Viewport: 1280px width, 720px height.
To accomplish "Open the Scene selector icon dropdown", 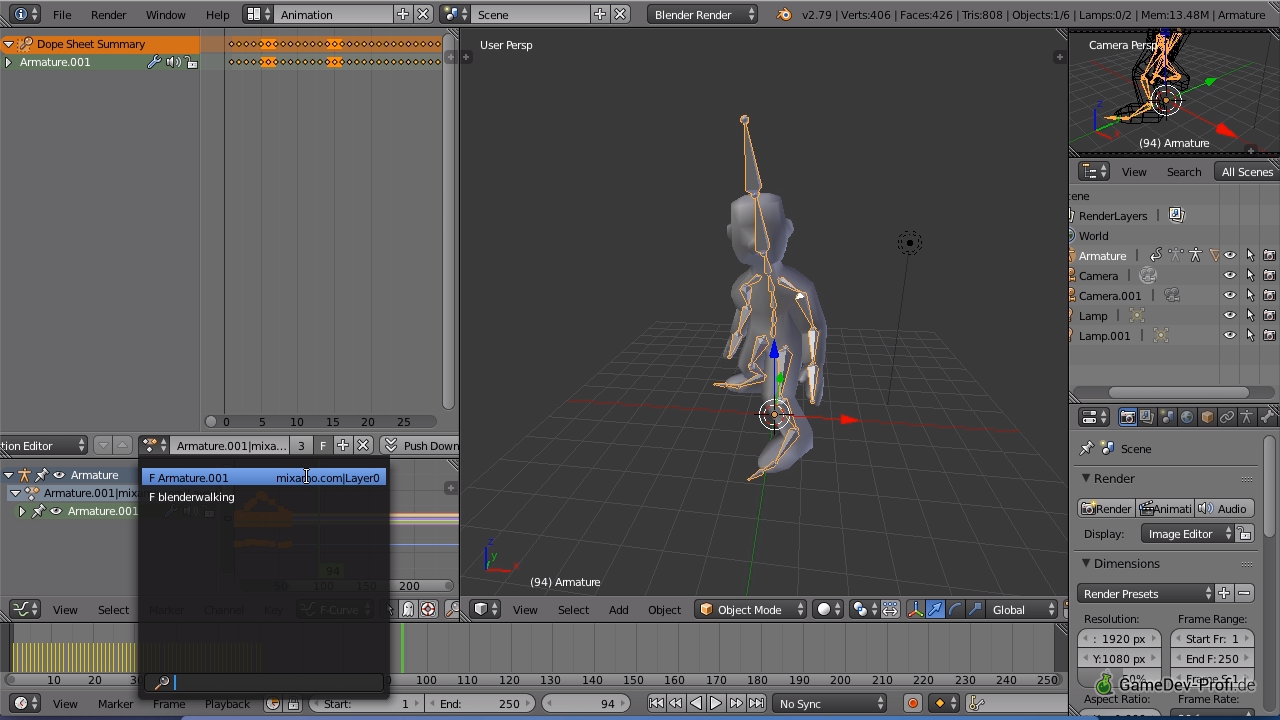I will tap(455, 15).
